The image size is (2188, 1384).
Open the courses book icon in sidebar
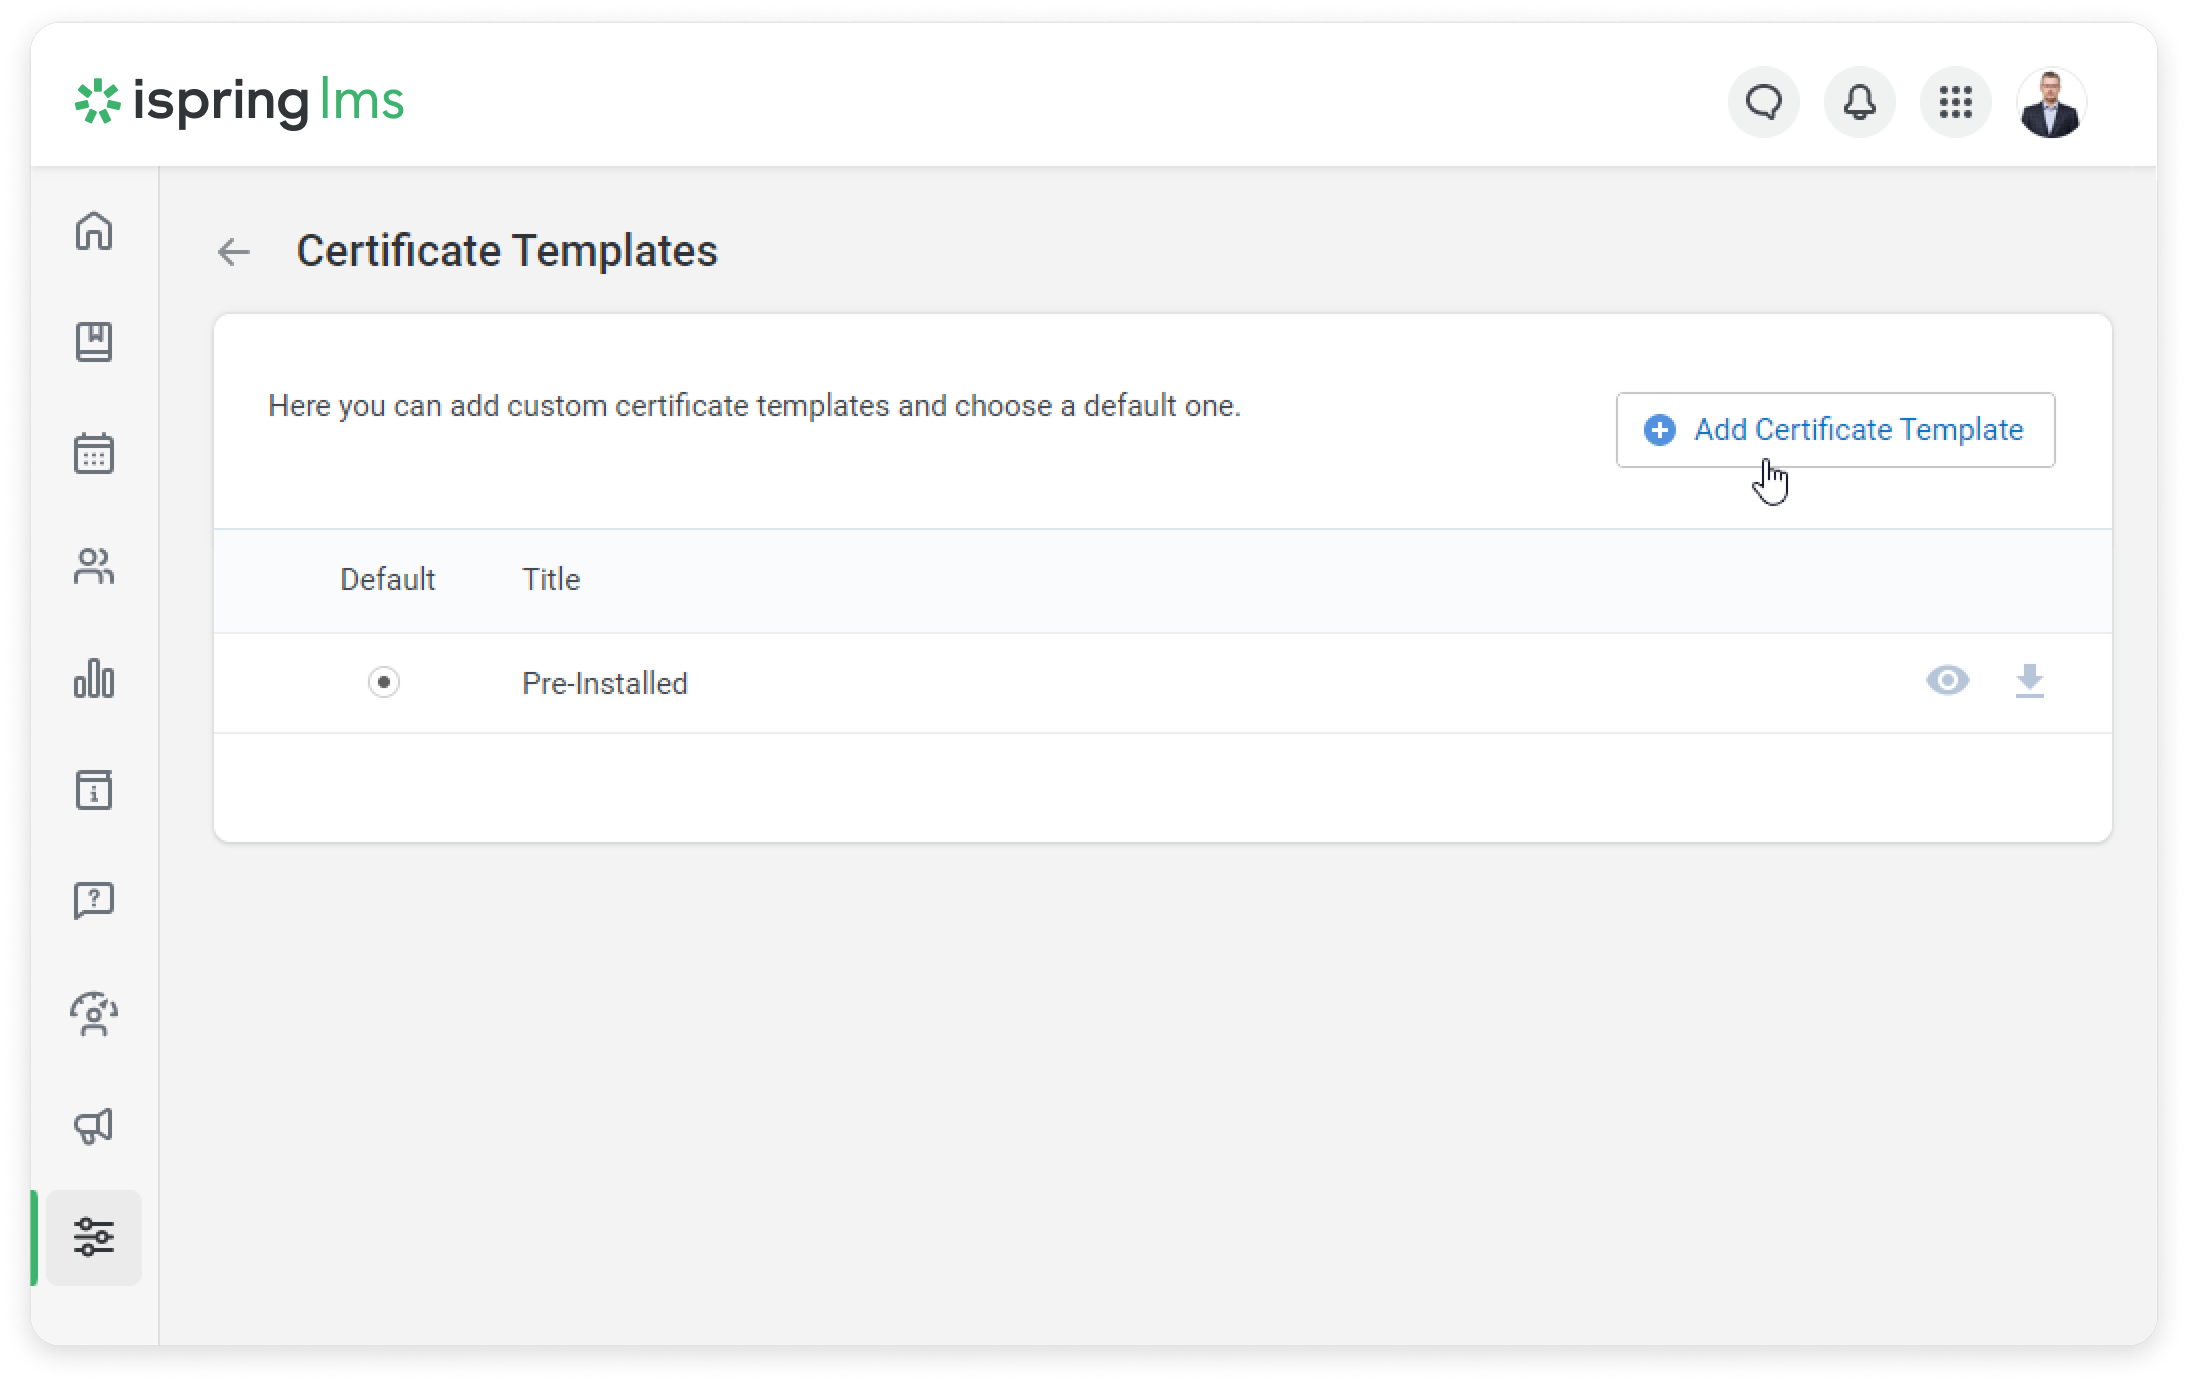coord(94,342)
